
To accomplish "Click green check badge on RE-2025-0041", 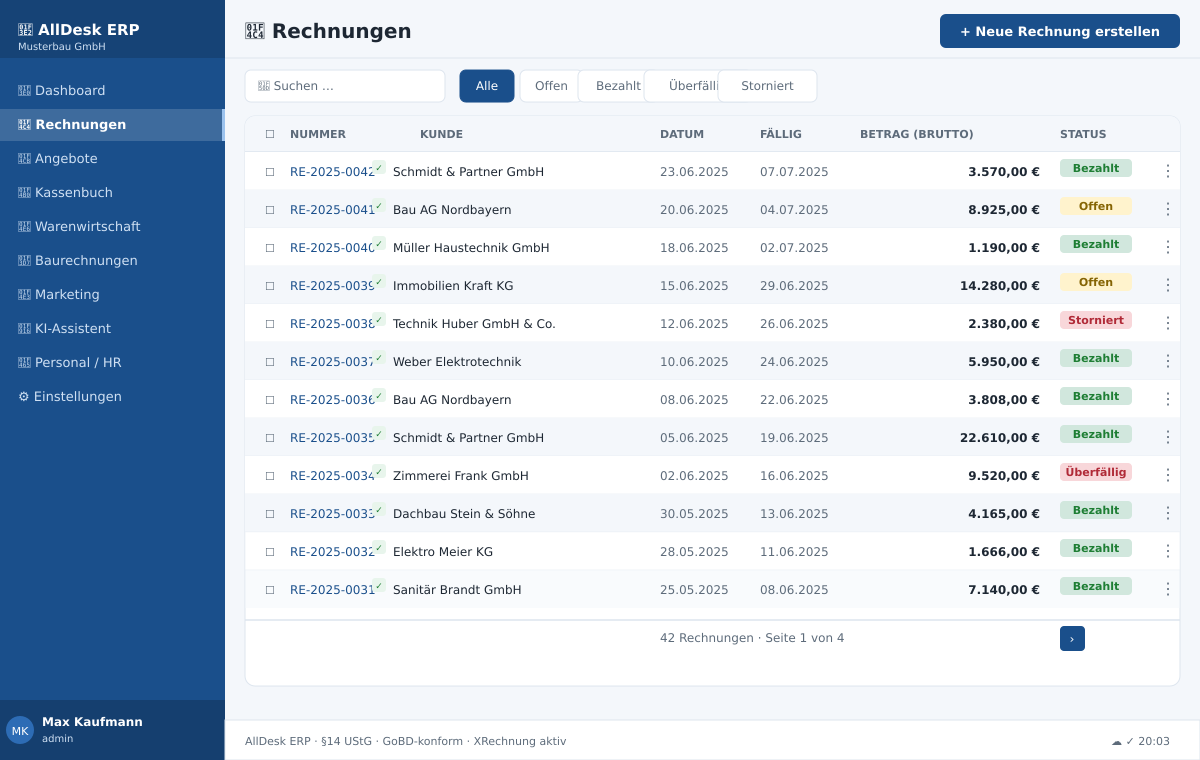I will [379, 205].
